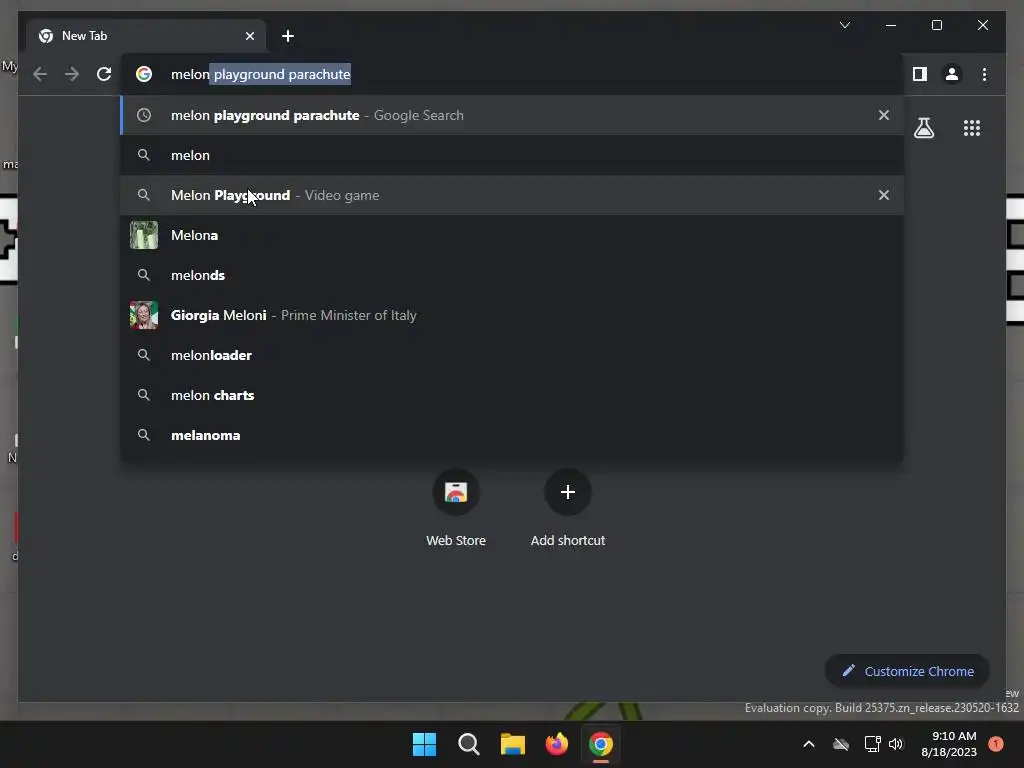Select the New Tab tab
The height and width of the screenshot is (768, 1024).
pyautogui.click(x=146, y=36)
